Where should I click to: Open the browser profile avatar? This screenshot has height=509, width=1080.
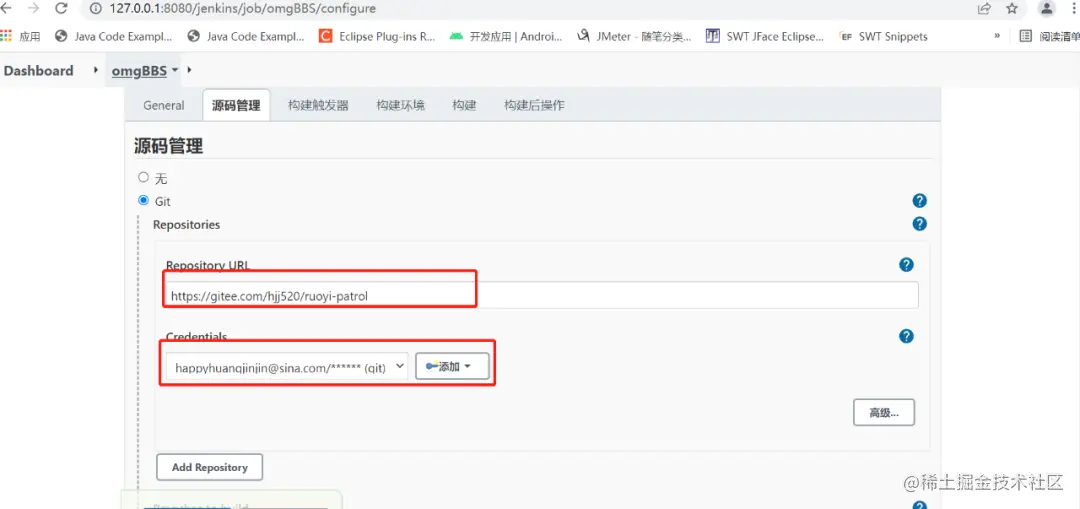[1046, 8]
